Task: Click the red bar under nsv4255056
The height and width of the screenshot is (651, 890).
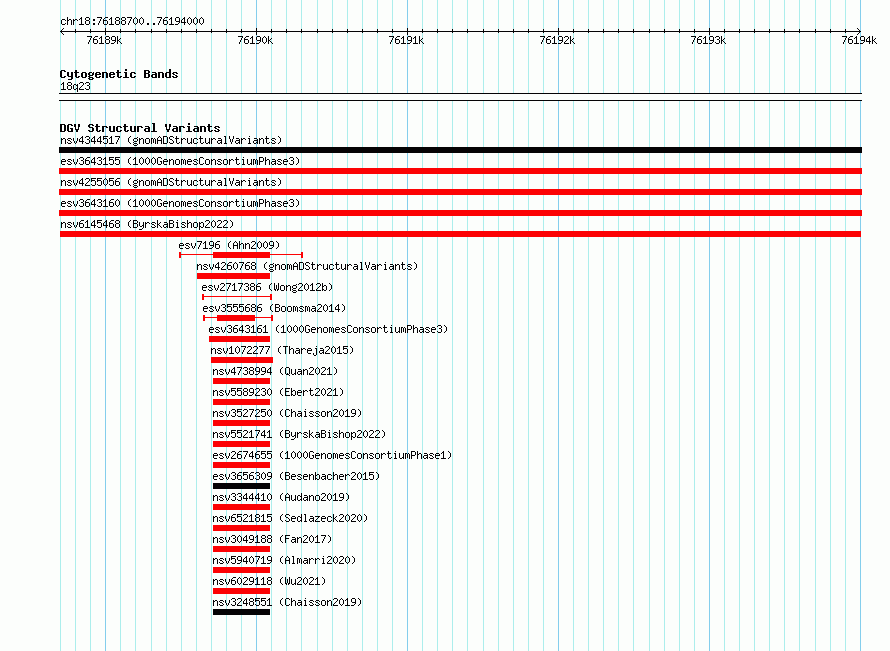Action: click(x=460, y=192)
